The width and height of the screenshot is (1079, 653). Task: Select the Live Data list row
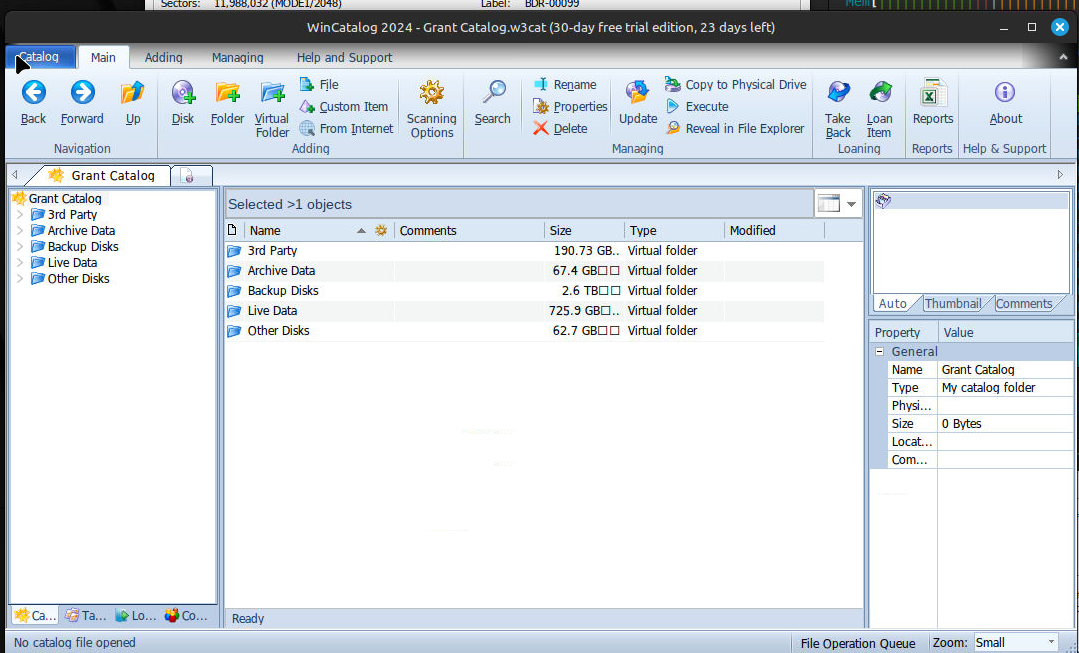click(x=524, y=310)
